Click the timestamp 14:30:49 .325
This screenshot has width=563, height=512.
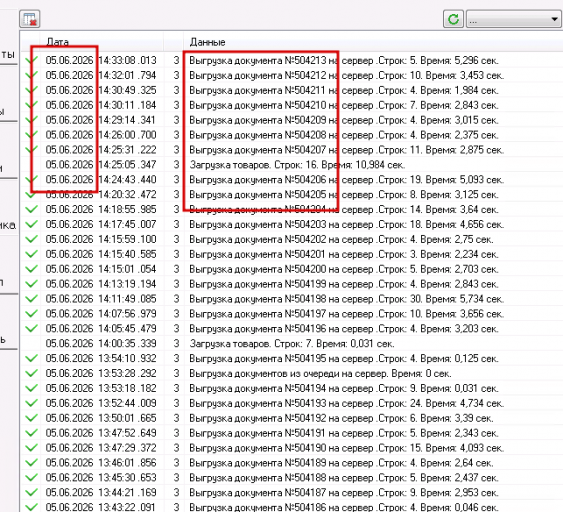[x=127, y=90]
